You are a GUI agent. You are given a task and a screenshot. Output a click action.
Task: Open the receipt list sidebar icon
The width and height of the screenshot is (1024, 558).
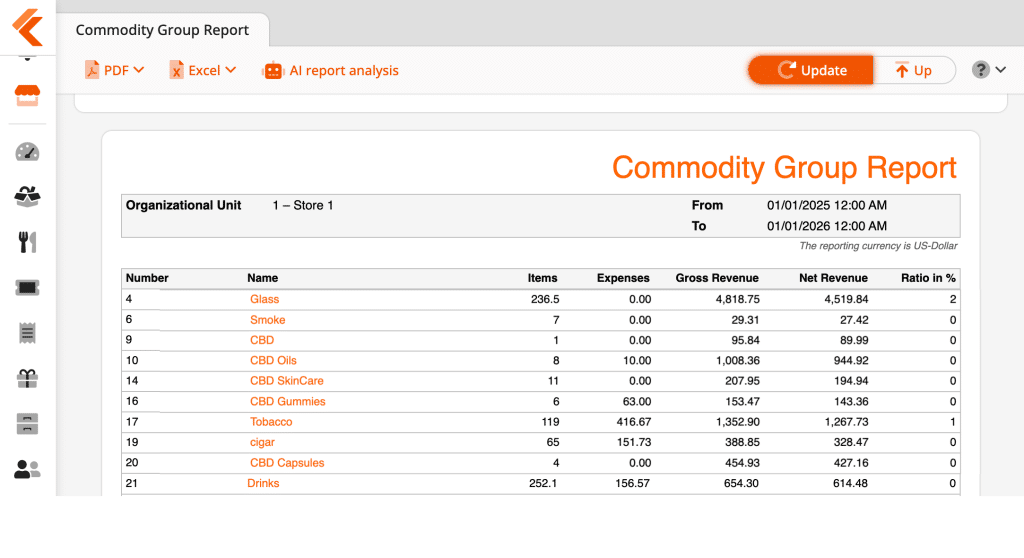[x=27, y=333]
